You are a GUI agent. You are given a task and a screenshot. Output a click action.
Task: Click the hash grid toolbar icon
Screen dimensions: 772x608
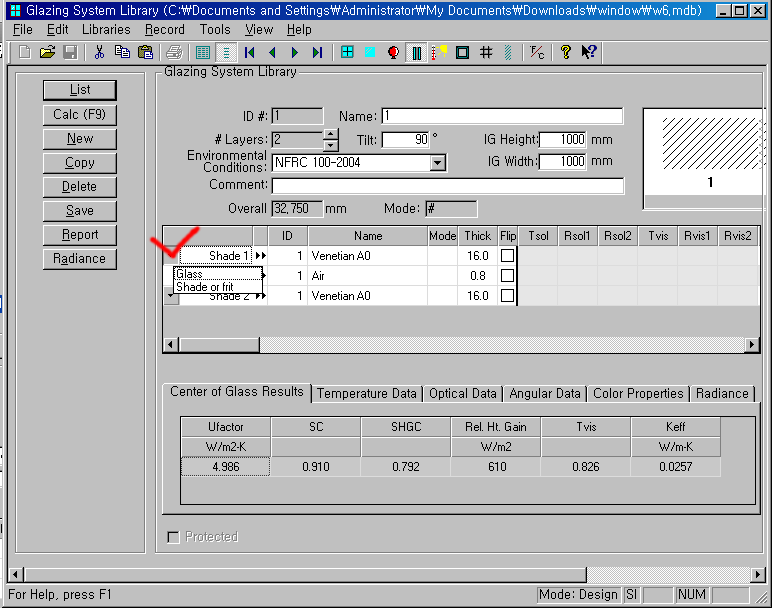(x=486, y=52)
